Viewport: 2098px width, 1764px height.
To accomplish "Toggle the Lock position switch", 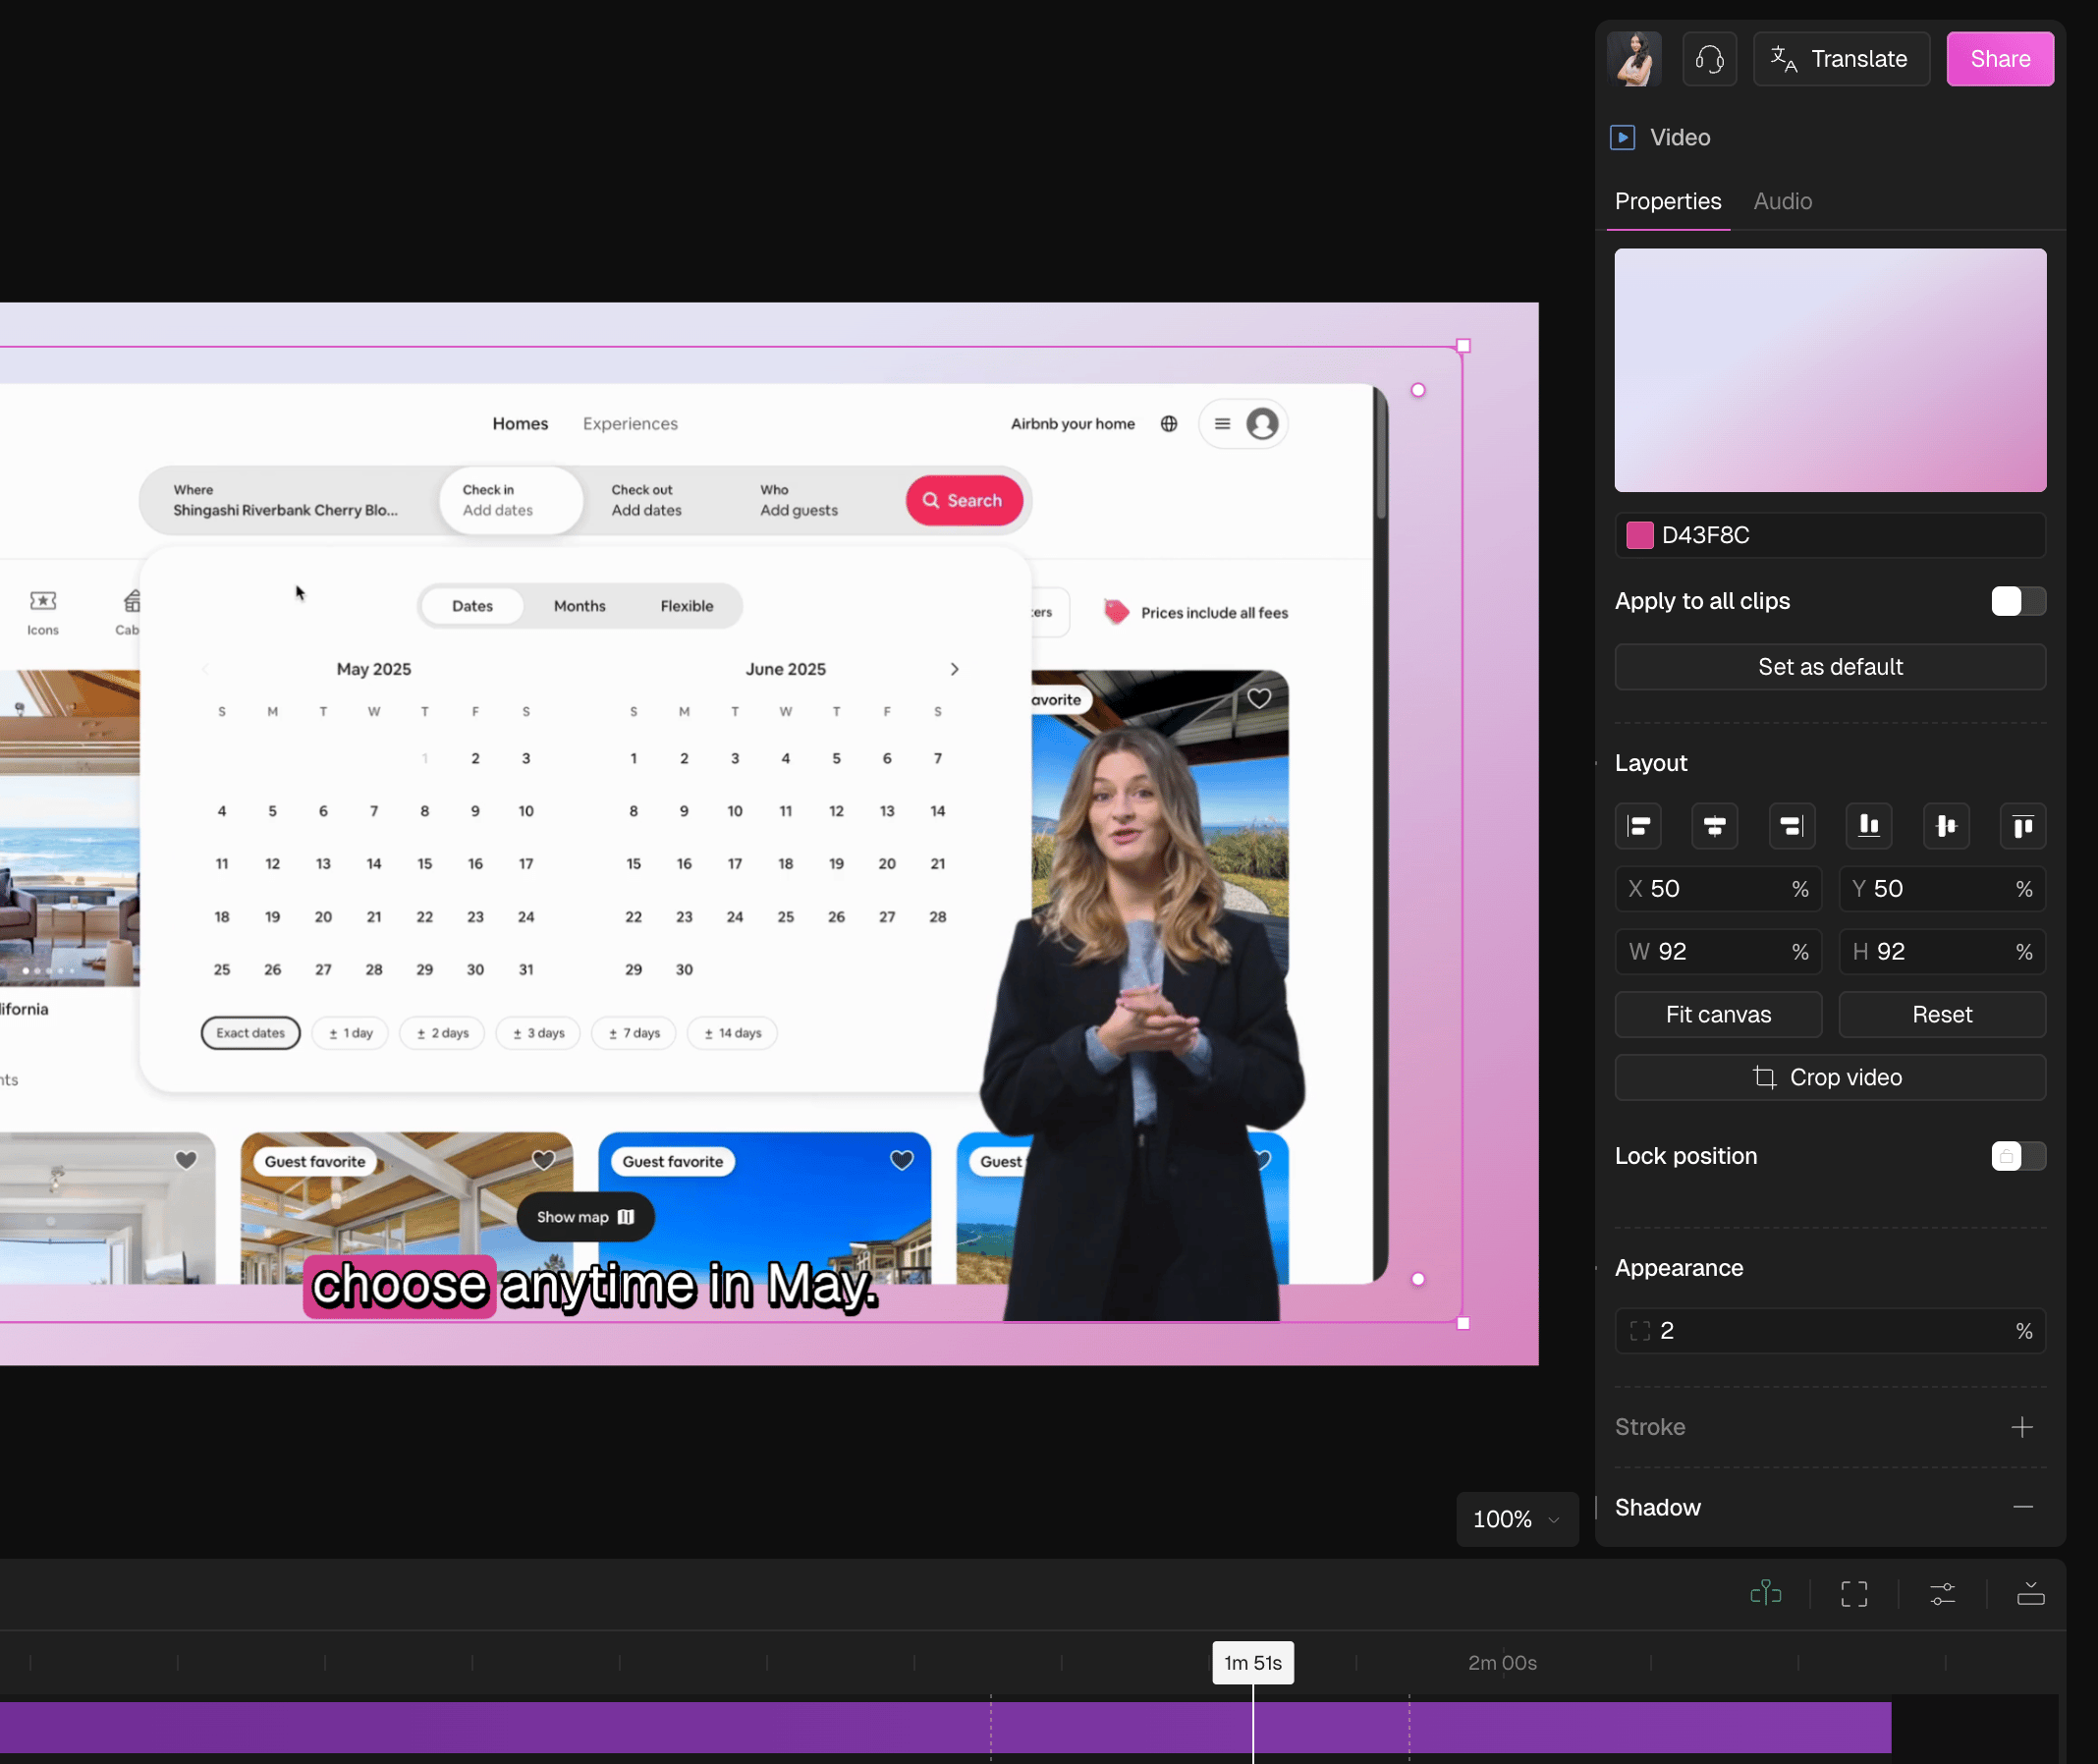I will click(2018, 1156).
